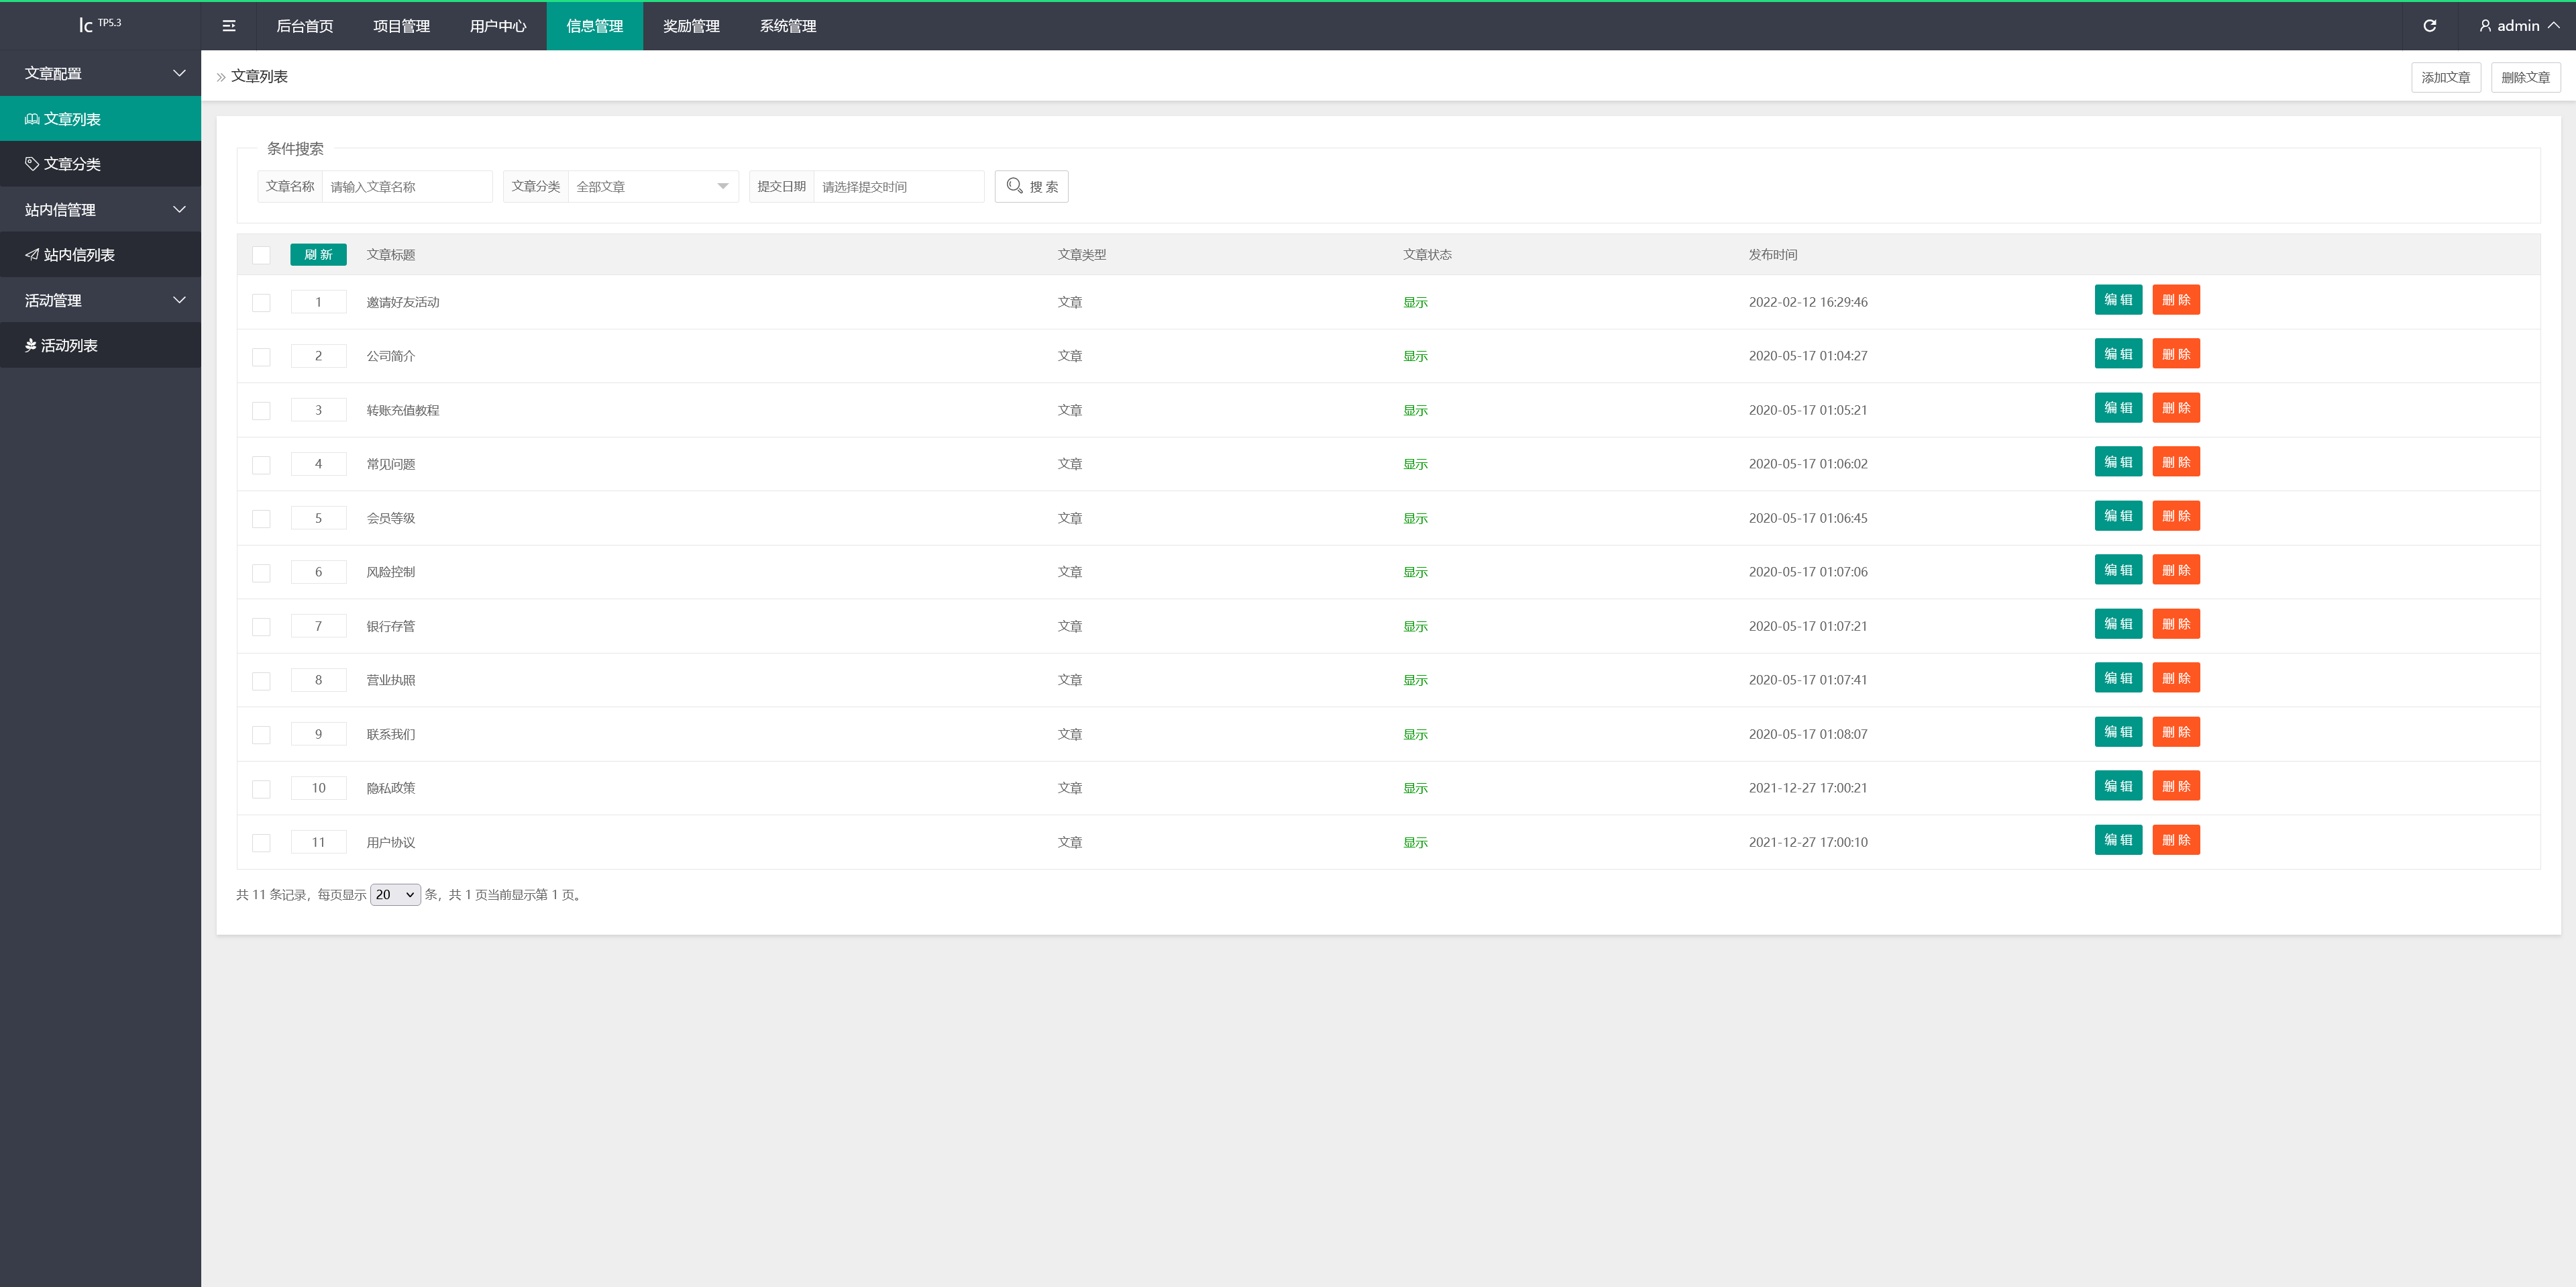Click the refresh icon in top bar

tap(2429, 26)
